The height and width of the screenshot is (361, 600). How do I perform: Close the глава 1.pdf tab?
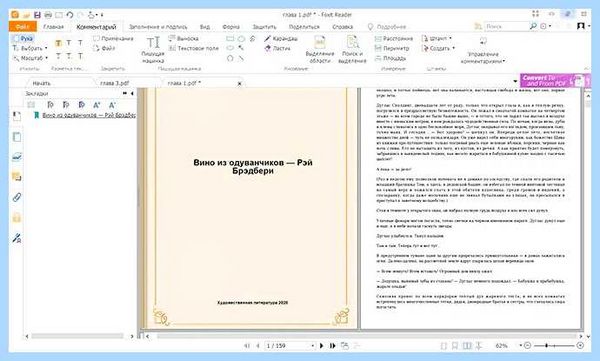coord(240,83)
